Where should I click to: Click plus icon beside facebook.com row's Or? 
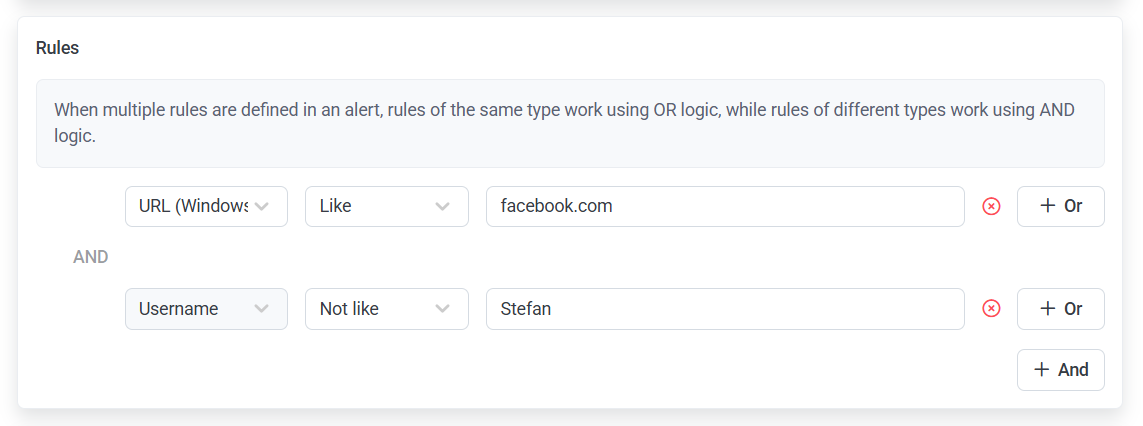(1048, 206)
